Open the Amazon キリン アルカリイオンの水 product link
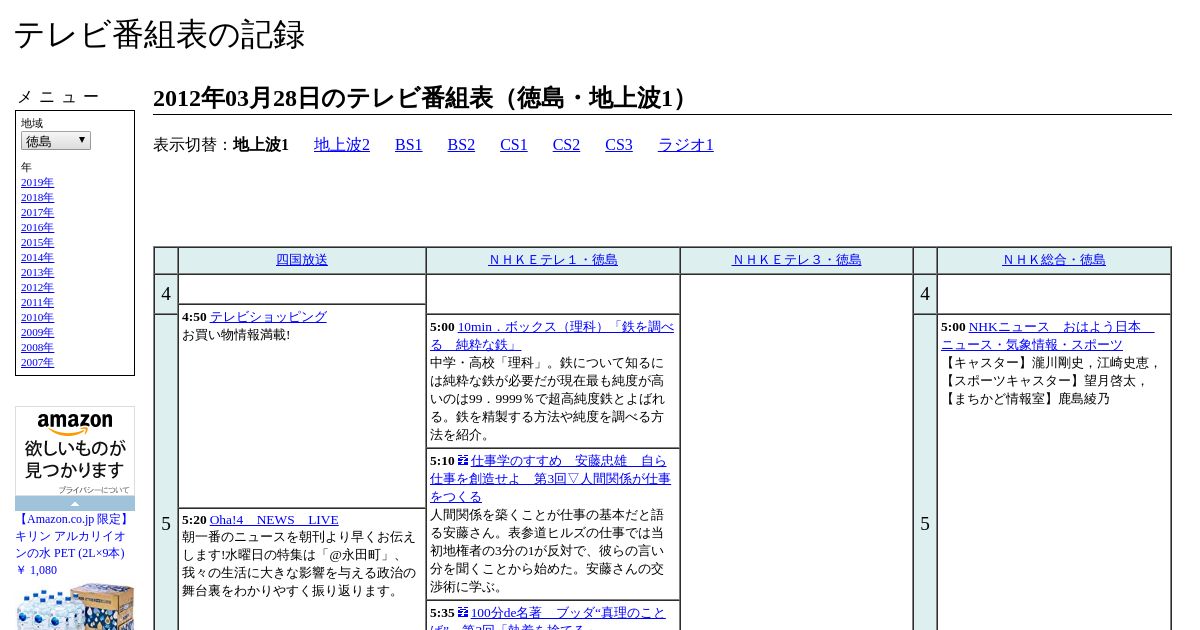The width and height of the screenshot is (1200, 630). pos(72,536)
